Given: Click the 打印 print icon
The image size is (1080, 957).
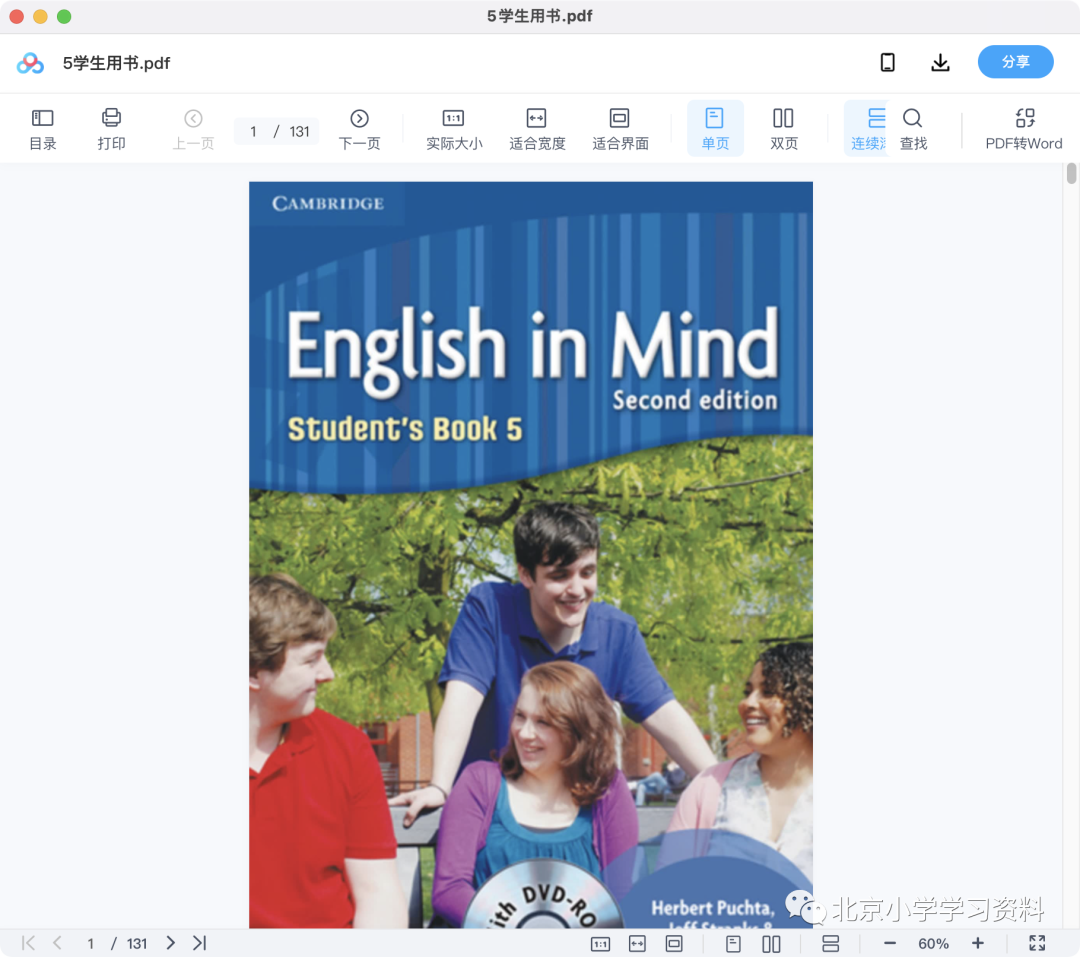Looking at the screenshot, I should 111,129.
